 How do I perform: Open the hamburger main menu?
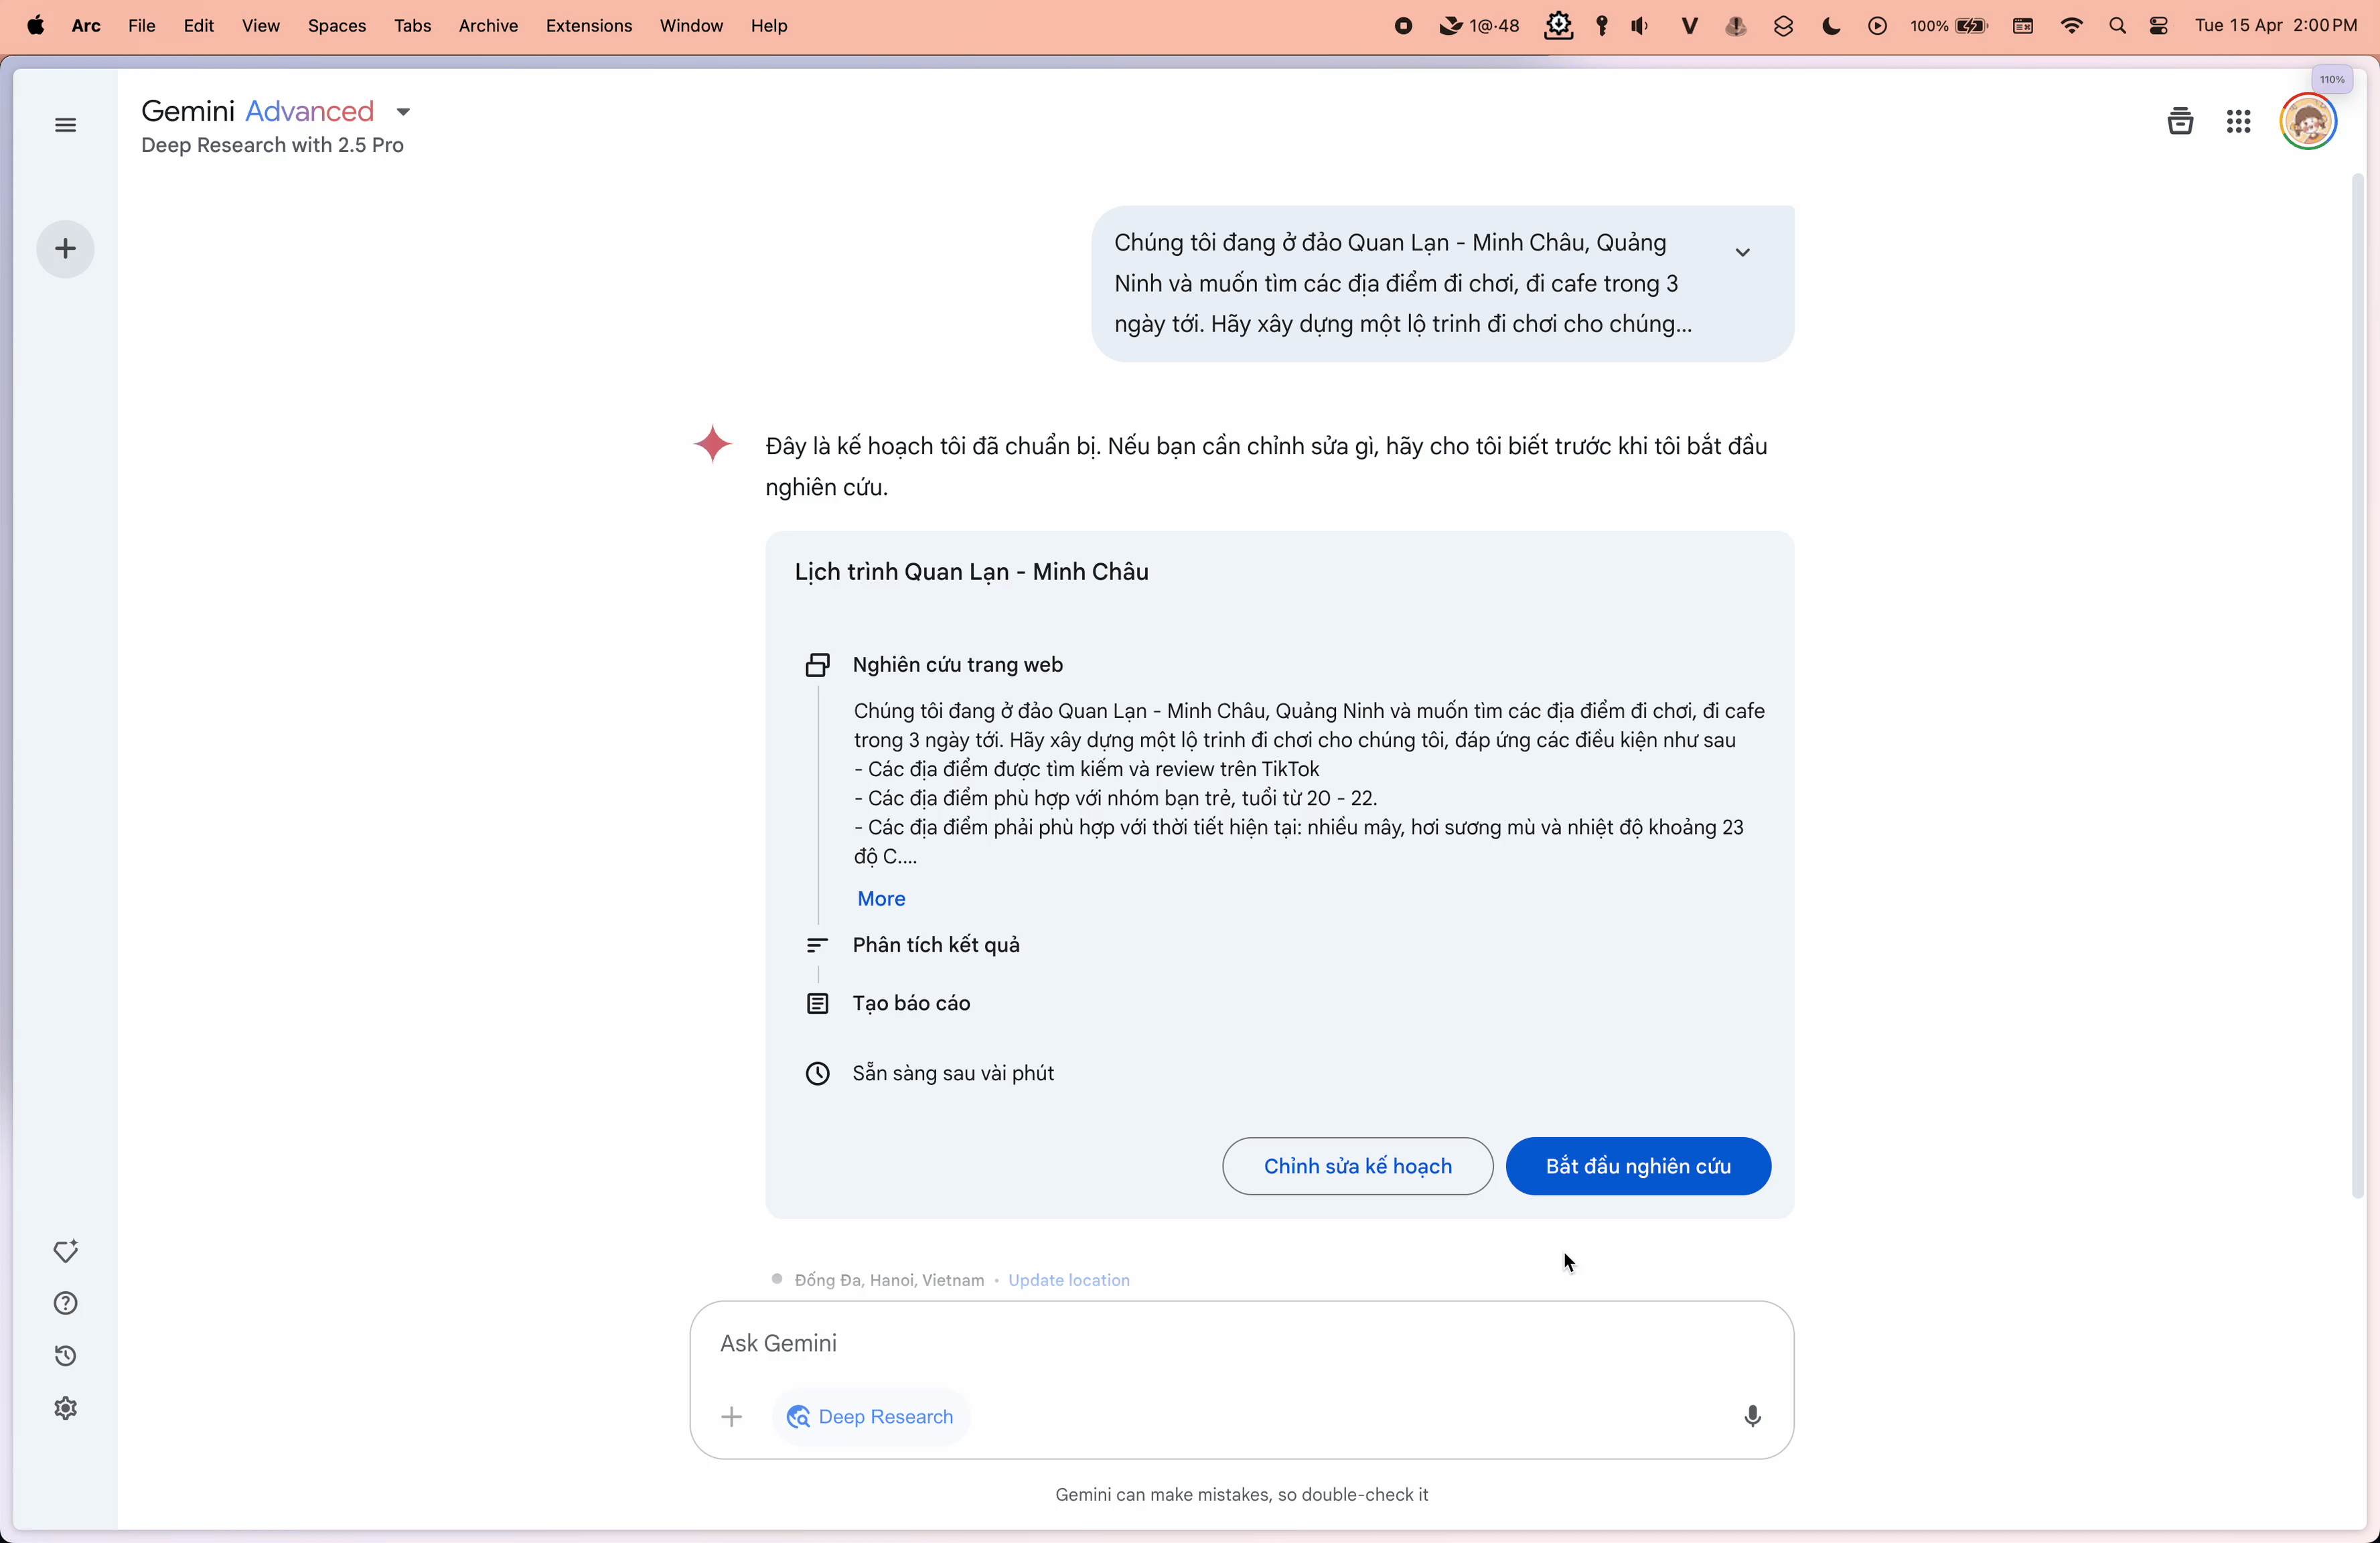point(65,125)
